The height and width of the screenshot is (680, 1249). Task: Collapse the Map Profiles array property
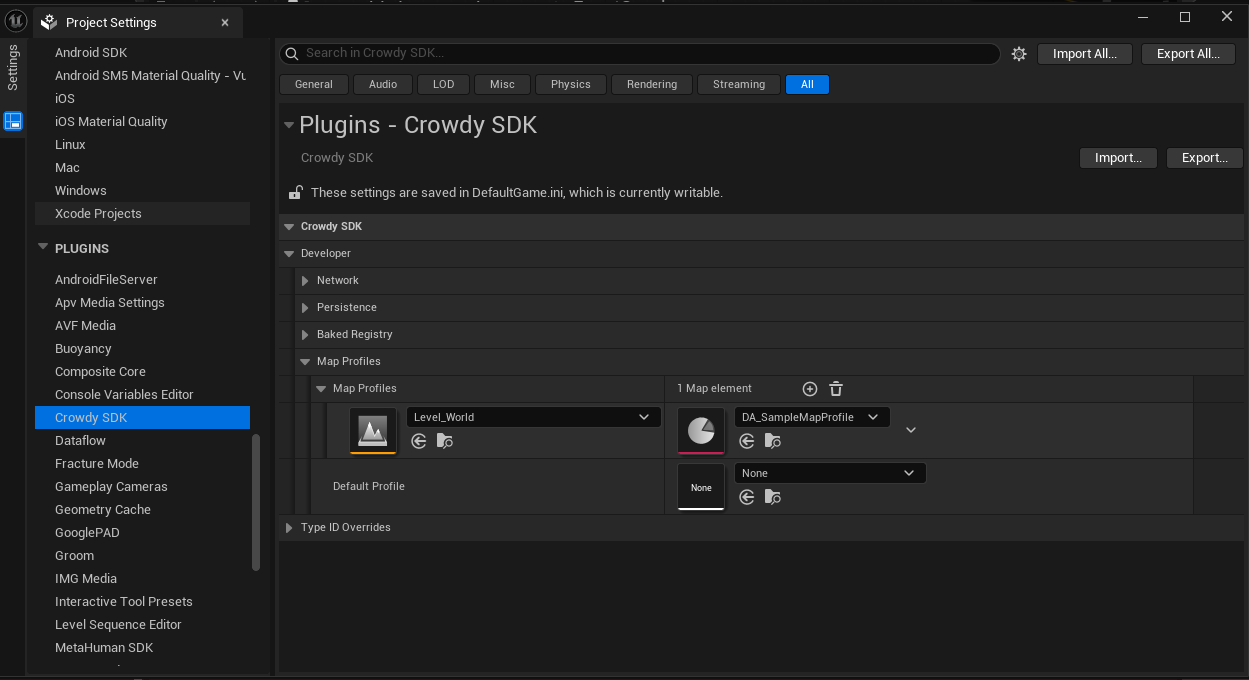point(321,389)
